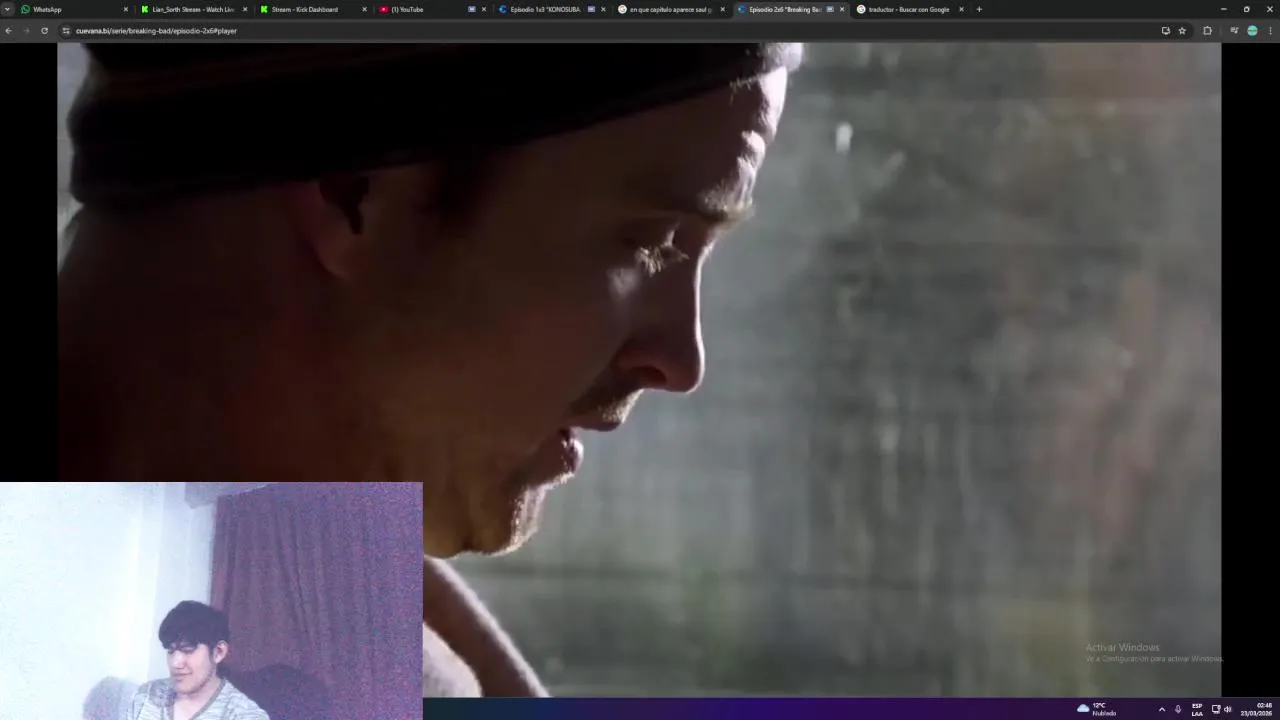Open the volume speaker tray icon

coord(1228,709)
